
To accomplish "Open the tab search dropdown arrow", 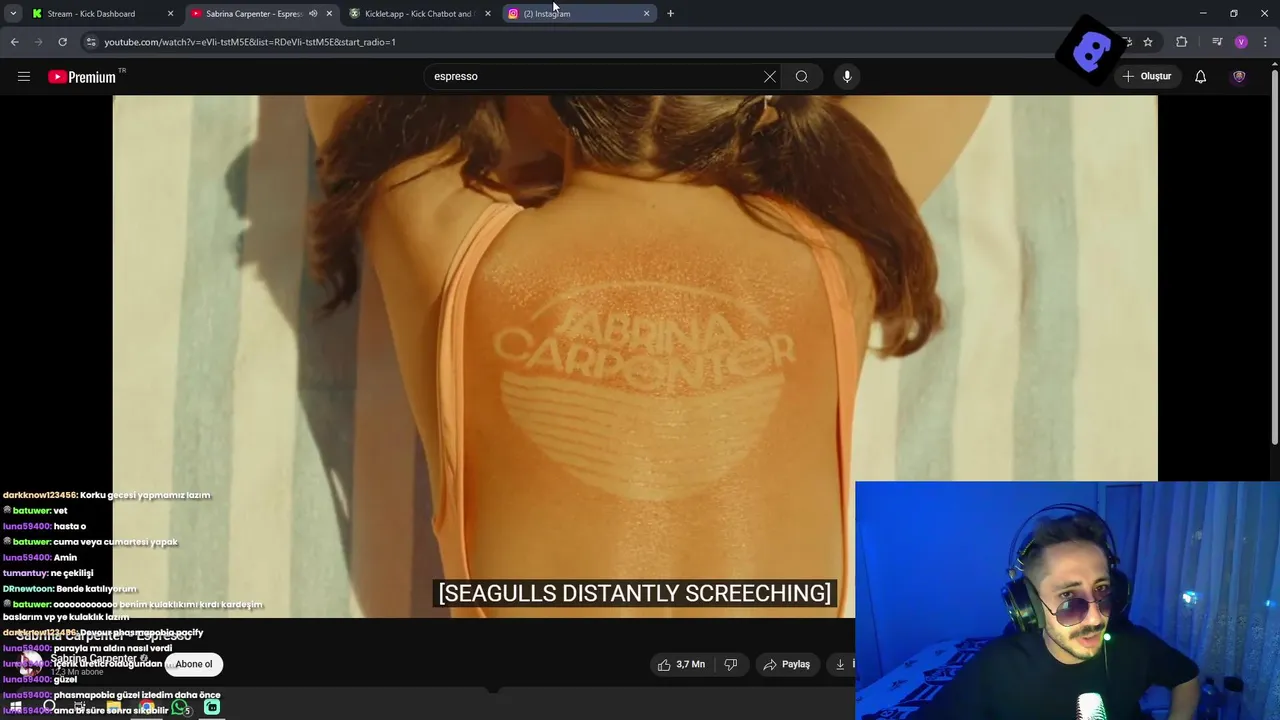I will pos(13,14).
